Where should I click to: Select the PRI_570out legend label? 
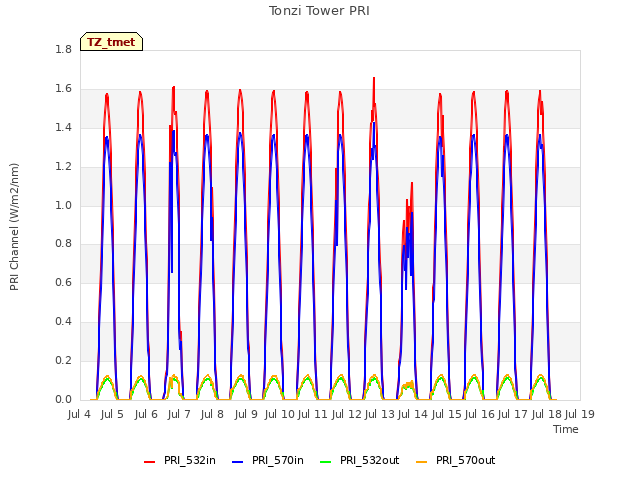[x=466, y=461]
